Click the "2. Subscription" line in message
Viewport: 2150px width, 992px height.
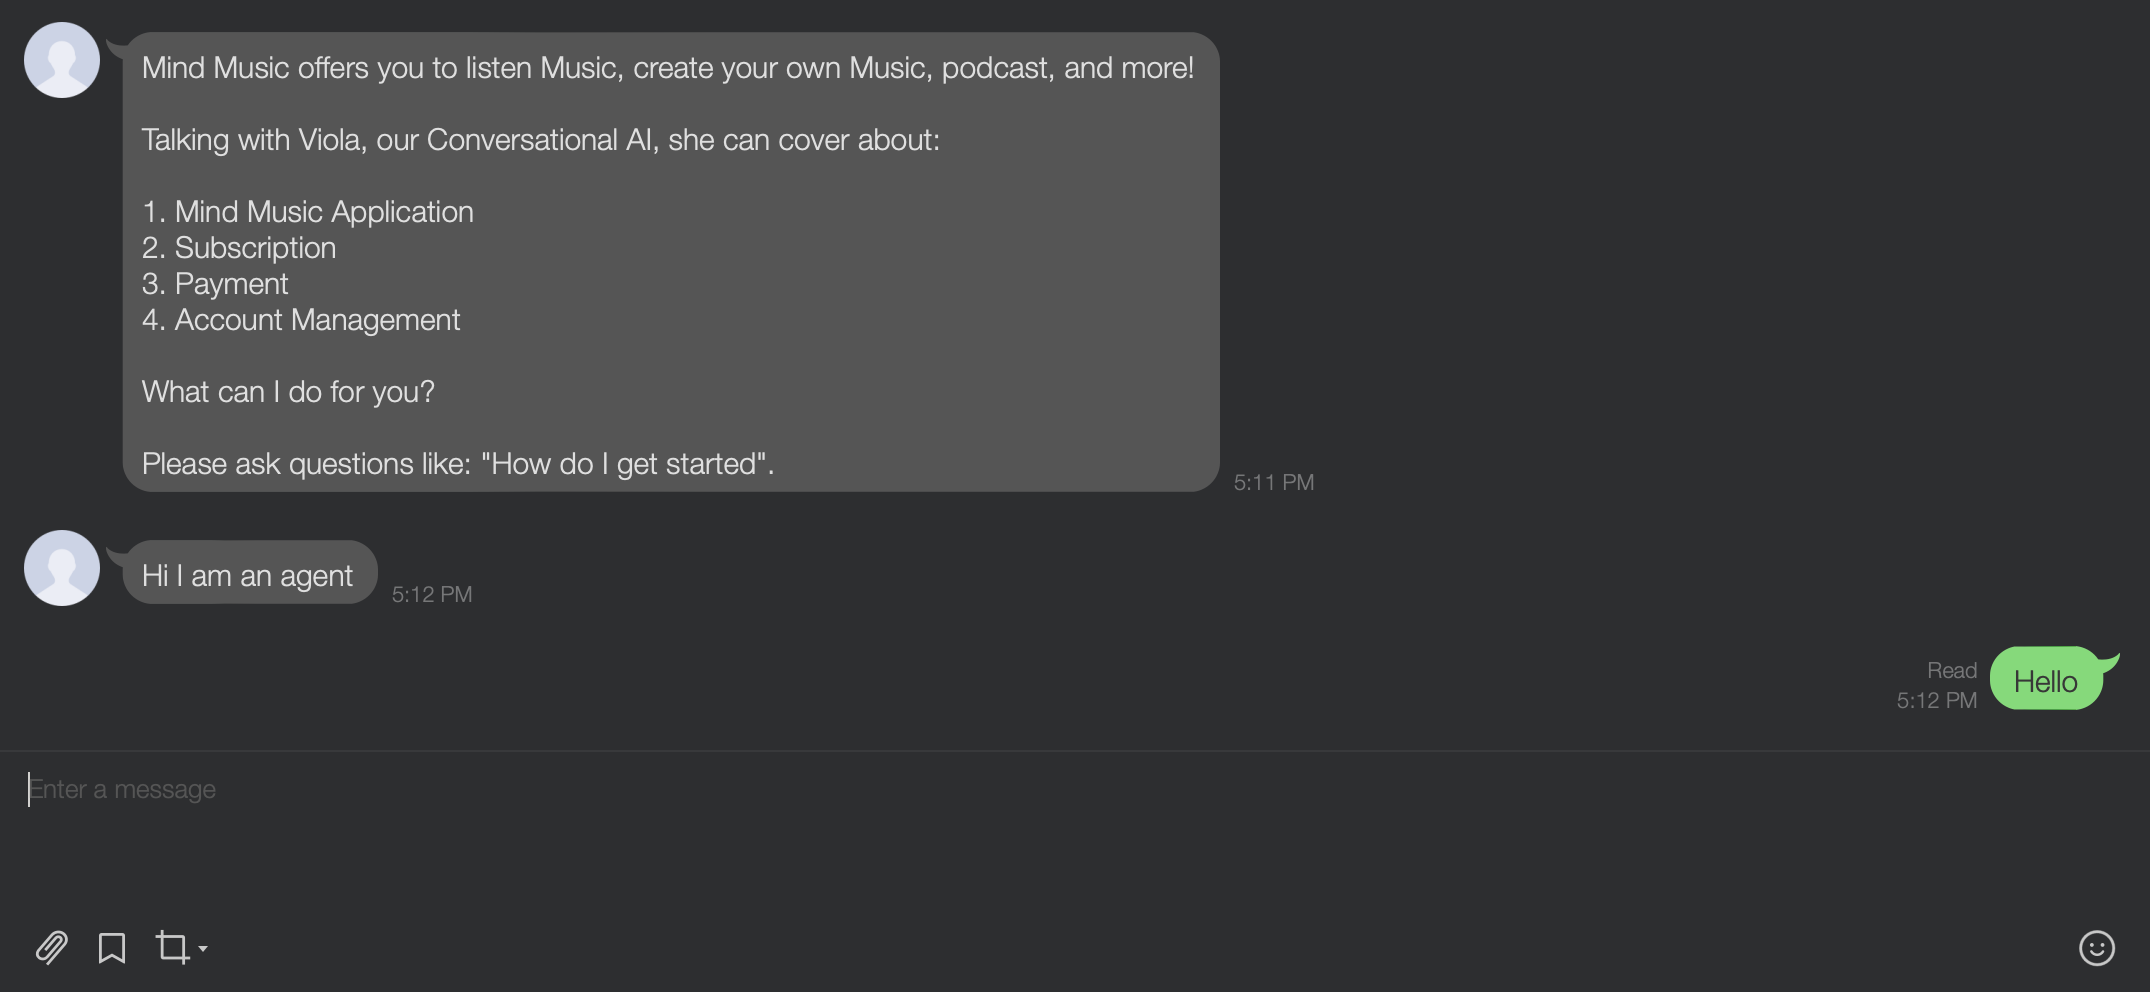[239, 248]
